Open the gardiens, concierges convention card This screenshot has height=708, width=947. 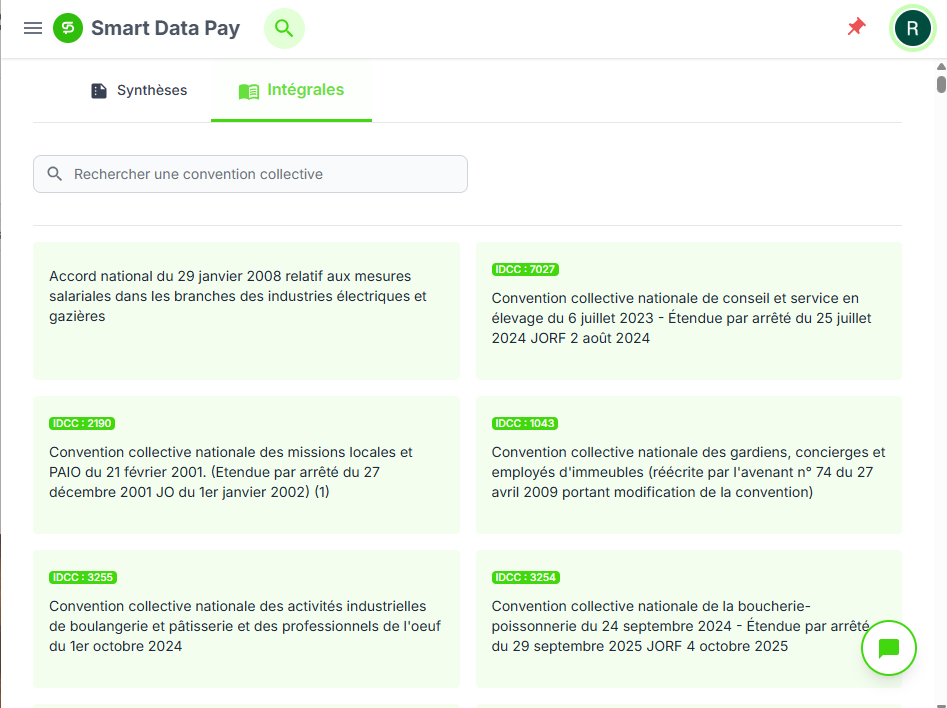pos(688,472)
